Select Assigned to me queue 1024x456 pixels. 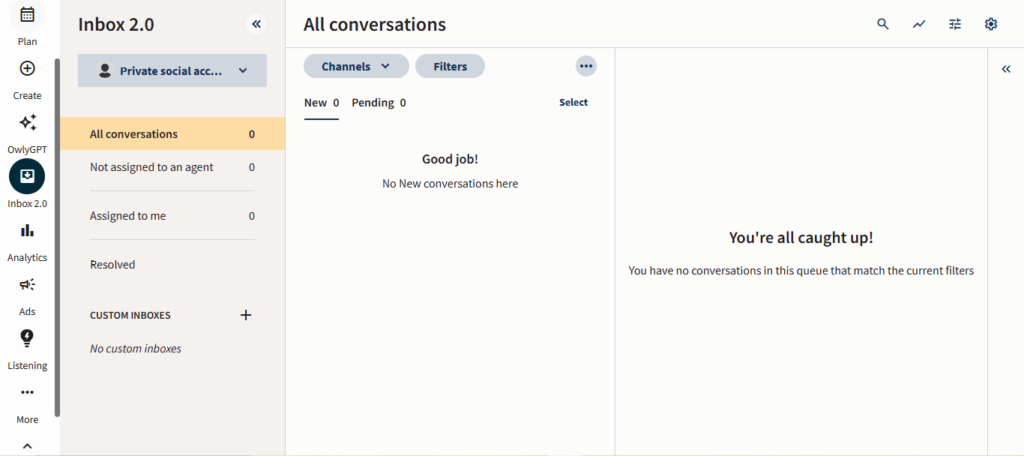(x=172, y=216)
